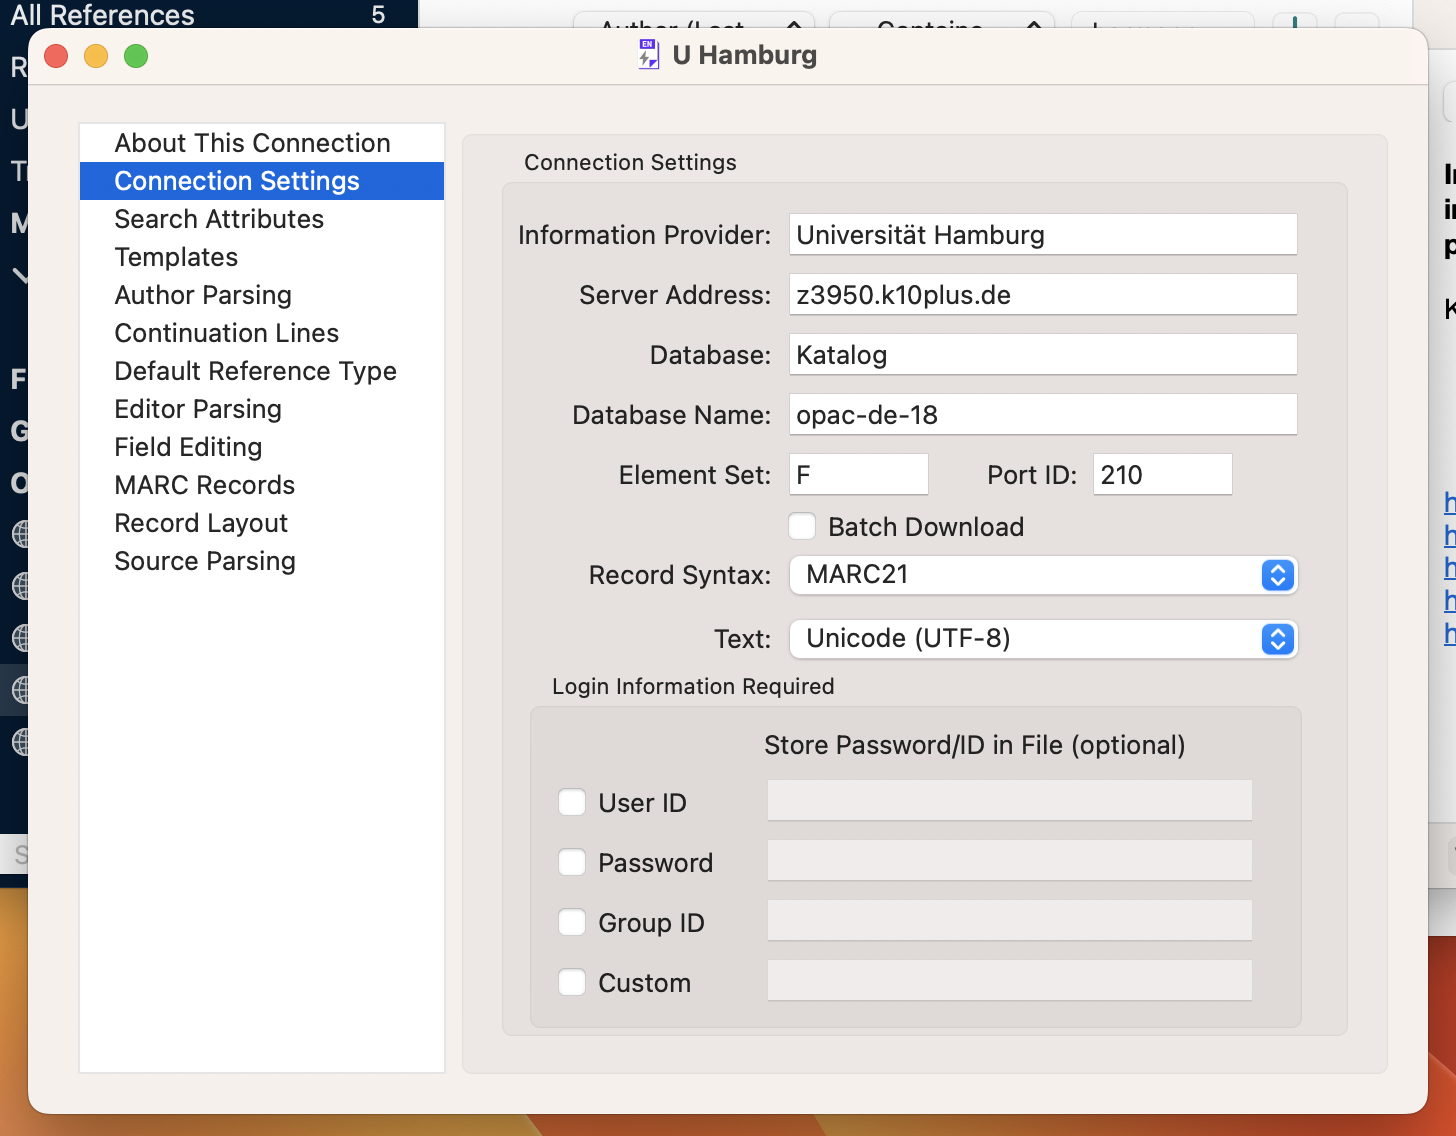Tick the Password checkbox
1456x1136 pixels.
point(572,862)
